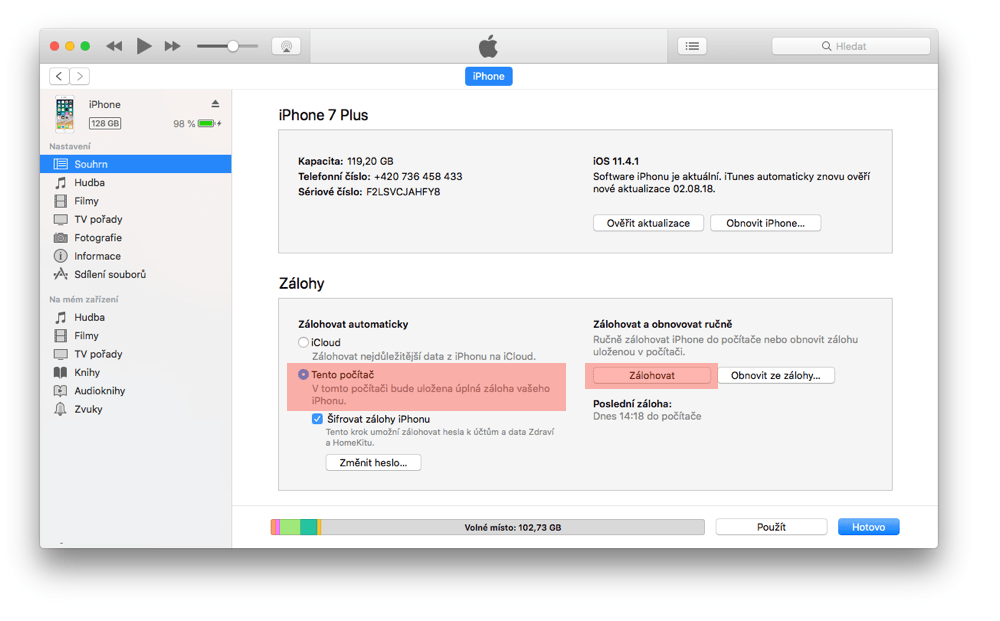Open the Zvuky section
The width and height of the screenshot is (1000, 621).
pos(92,408)
